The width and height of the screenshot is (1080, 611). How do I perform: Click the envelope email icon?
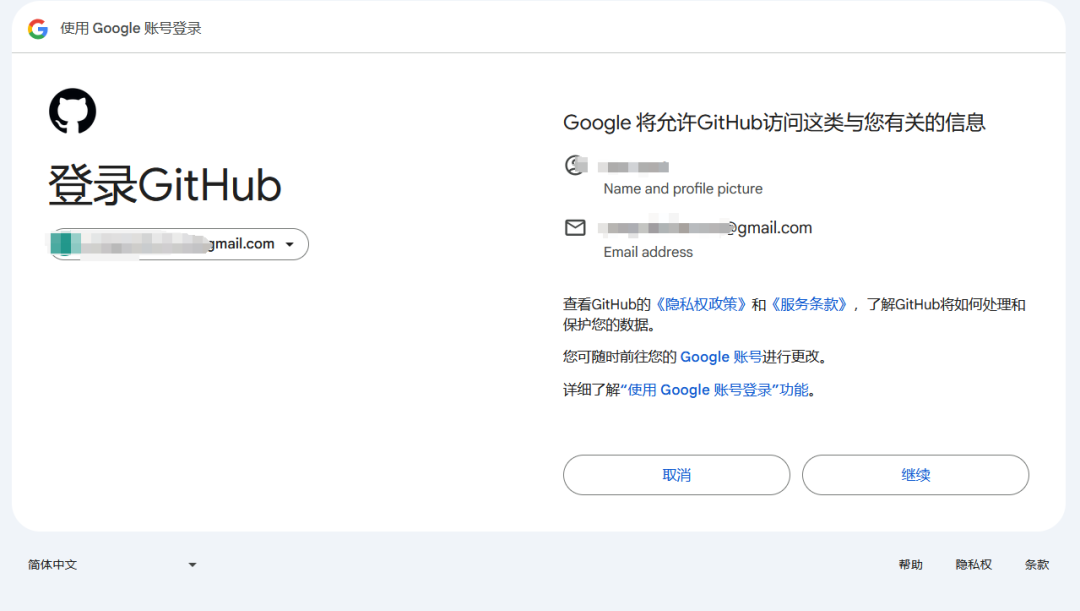575,227
